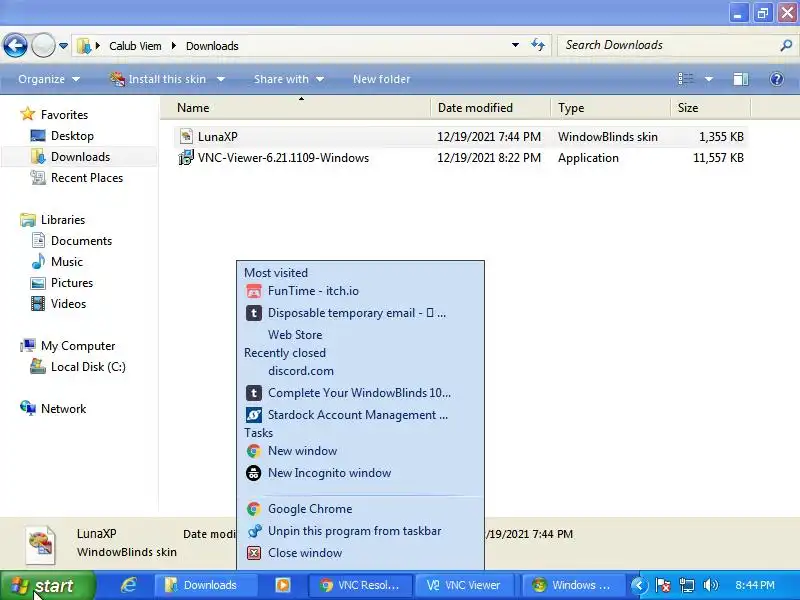Open Downloads in the navigation pane
Viewport: 800px width, 600px height.
click(80, 157)
